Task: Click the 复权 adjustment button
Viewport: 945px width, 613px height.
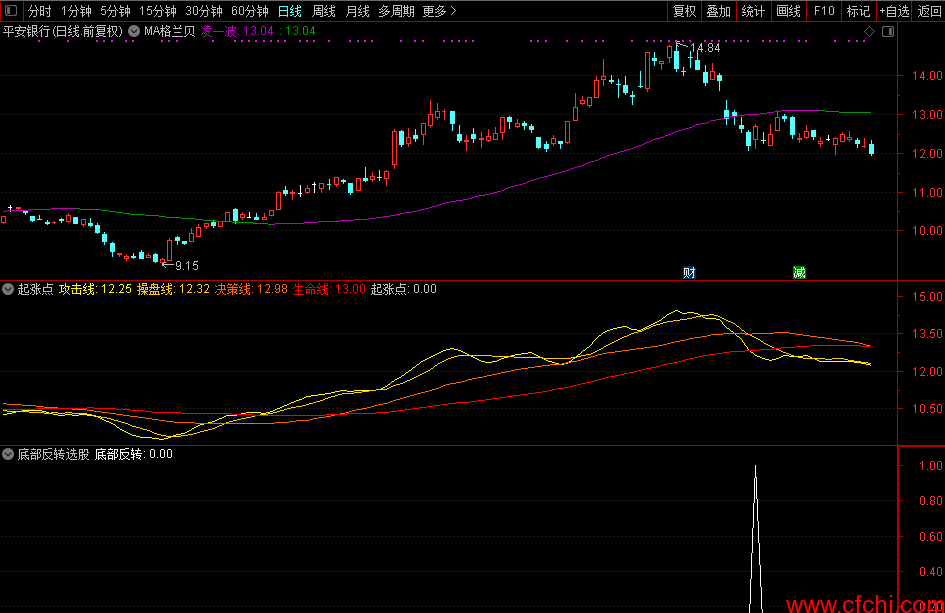Action: tap(685, 11)
